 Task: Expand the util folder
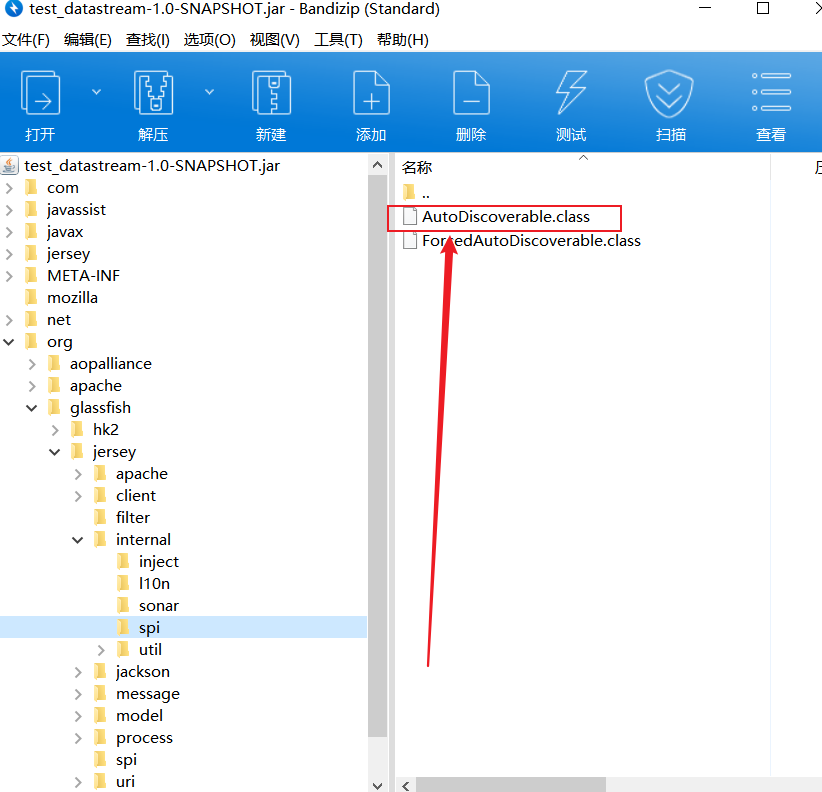[x=101, y=650]
